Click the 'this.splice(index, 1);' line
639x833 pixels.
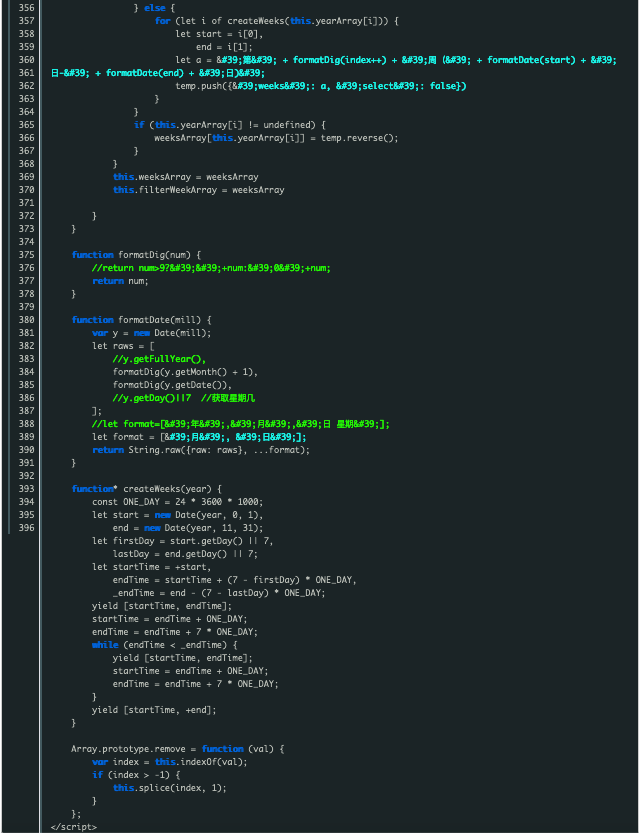pos(170,788)
